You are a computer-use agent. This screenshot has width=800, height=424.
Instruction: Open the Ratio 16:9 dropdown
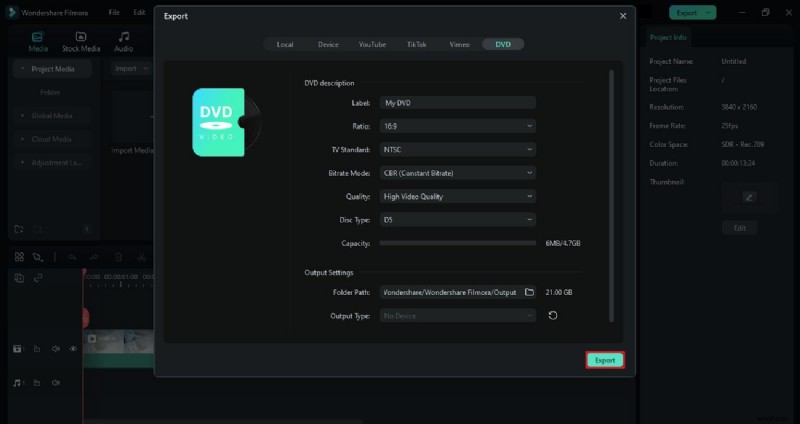(x=458, y=126)
